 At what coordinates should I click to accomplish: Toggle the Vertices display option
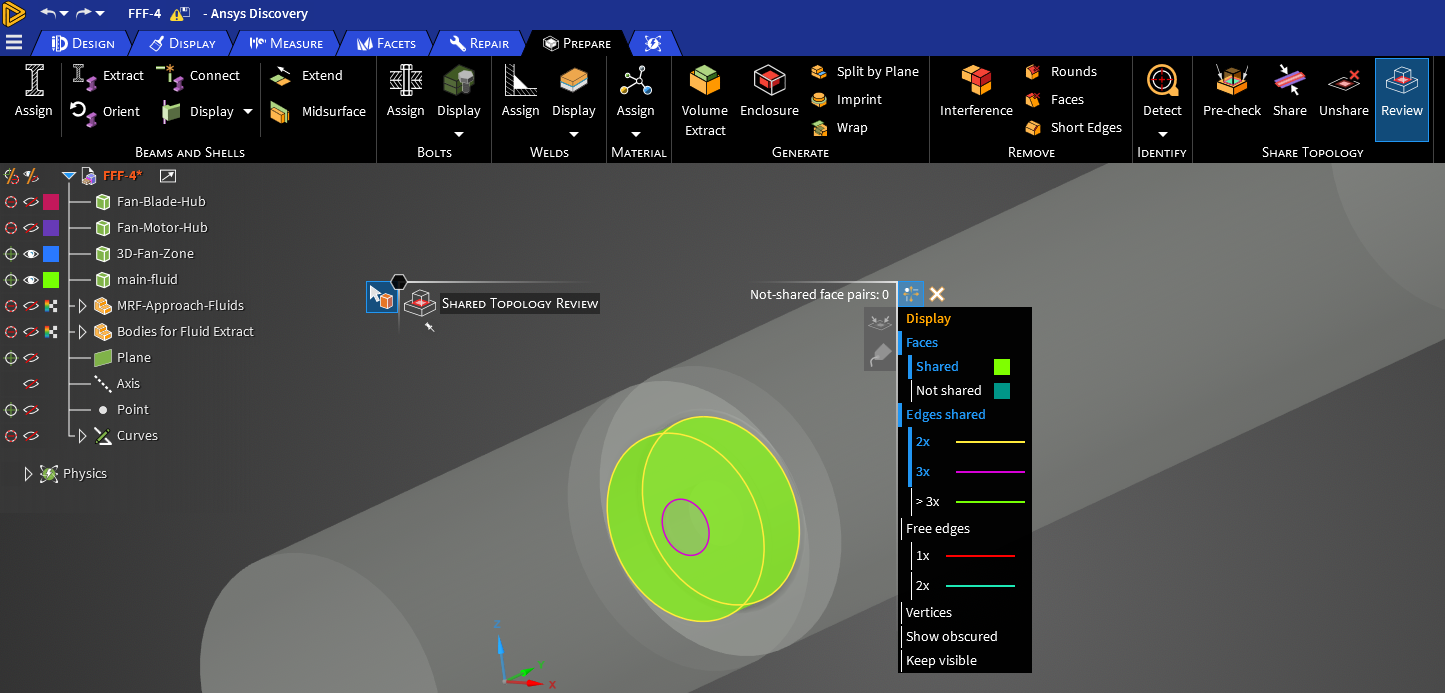pyautogui.click(x=928, y=613)
